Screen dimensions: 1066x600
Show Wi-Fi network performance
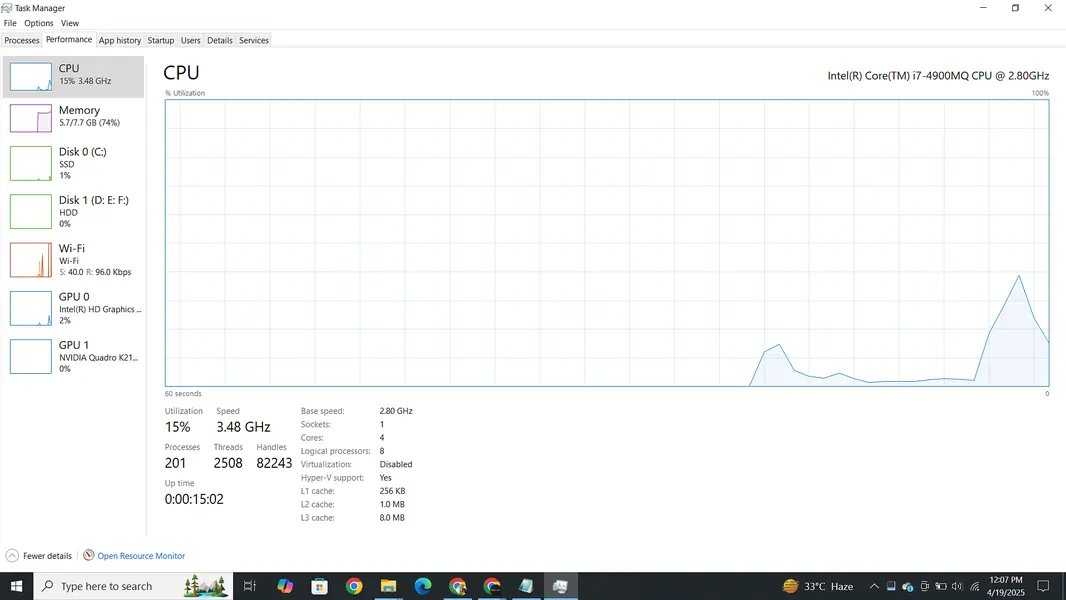click(x=75, y=259)
